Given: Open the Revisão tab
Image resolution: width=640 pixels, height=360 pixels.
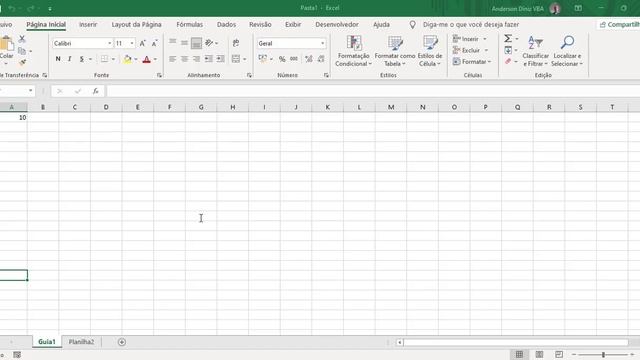Looking at the screenshot, I should 260,24.
